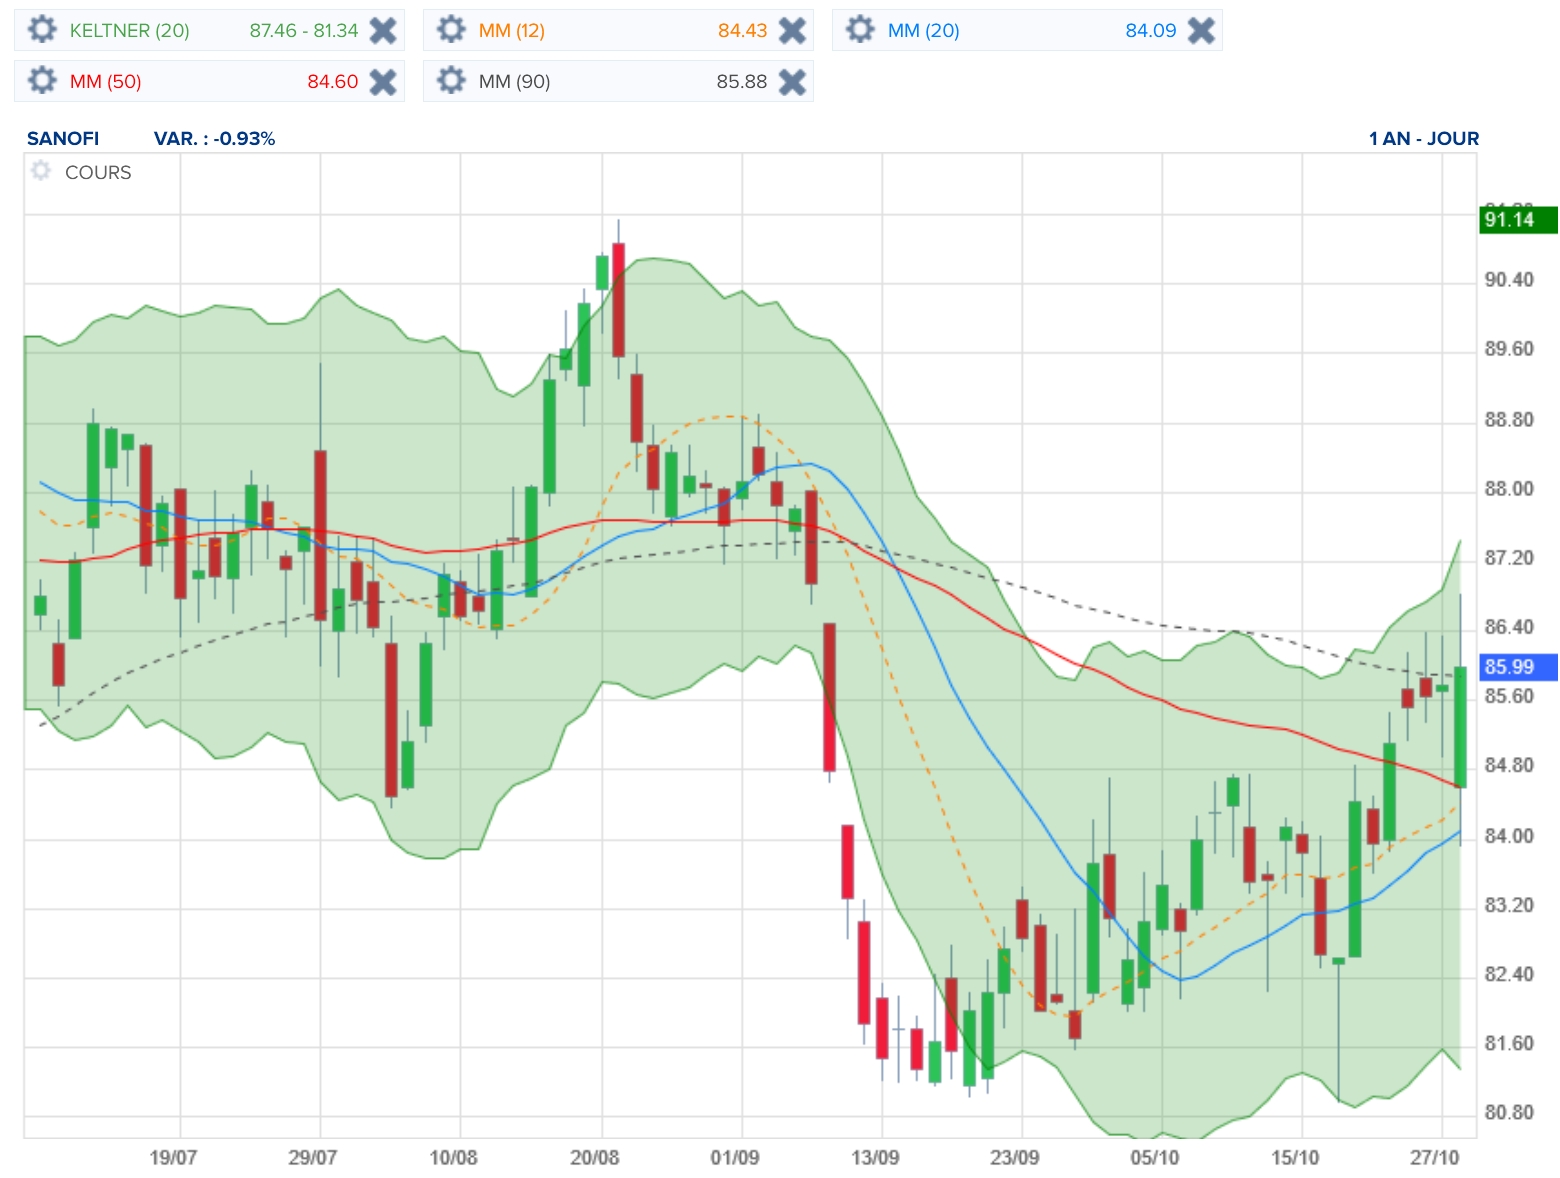Select the 27/10 date on time axis
The width and height of the screenshot is (1560, 1178).
pos(1435,1157)
